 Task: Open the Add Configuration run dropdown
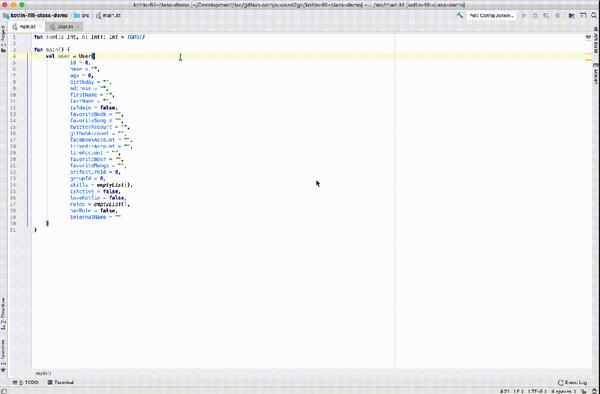(x=492, y=15)
